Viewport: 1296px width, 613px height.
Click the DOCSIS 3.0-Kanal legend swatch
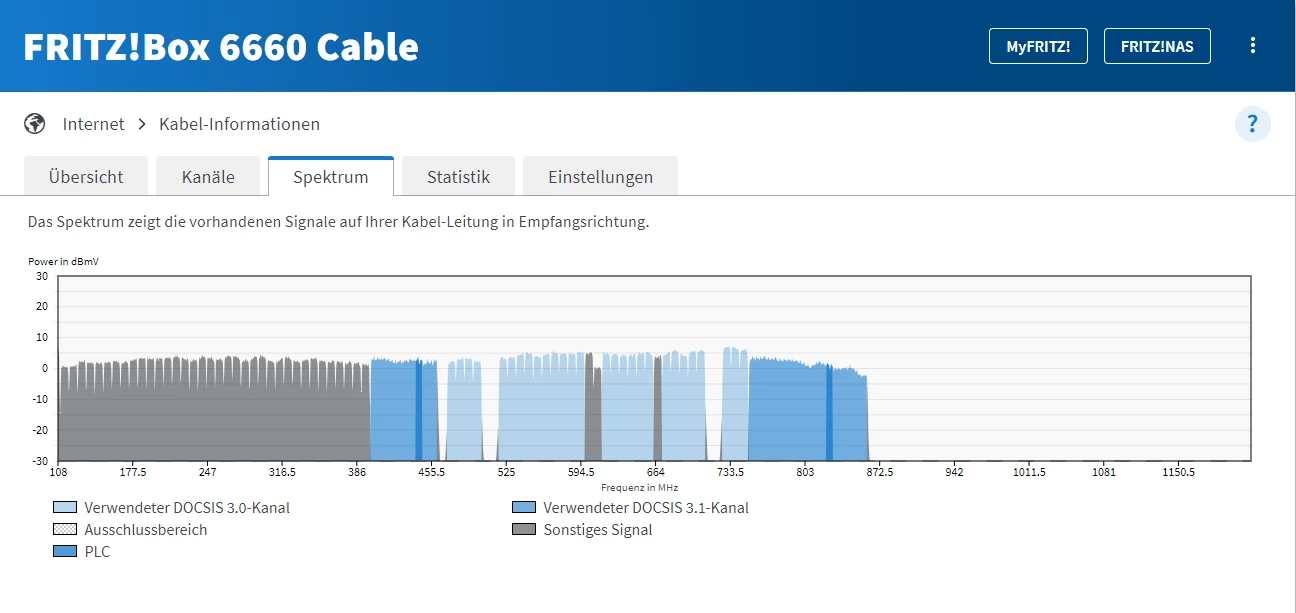click(x=65, y=508)
